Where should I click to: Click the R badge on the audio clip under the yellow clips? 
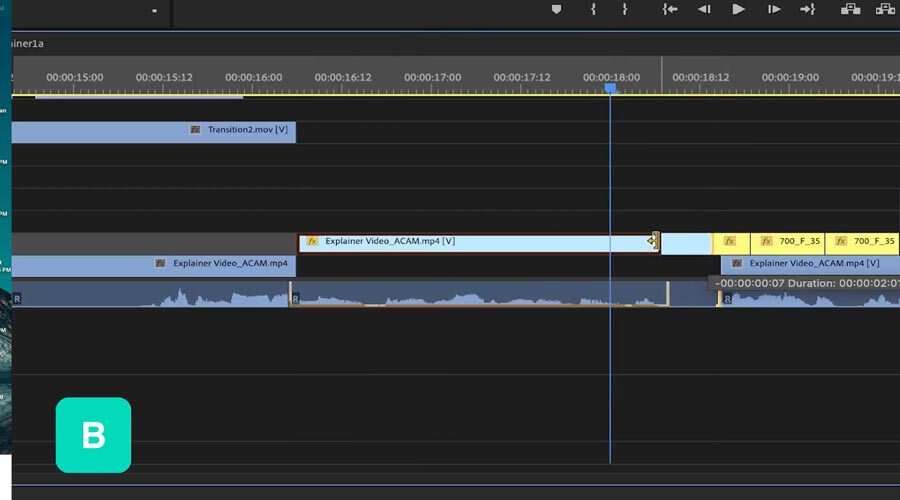click(727, 299)
